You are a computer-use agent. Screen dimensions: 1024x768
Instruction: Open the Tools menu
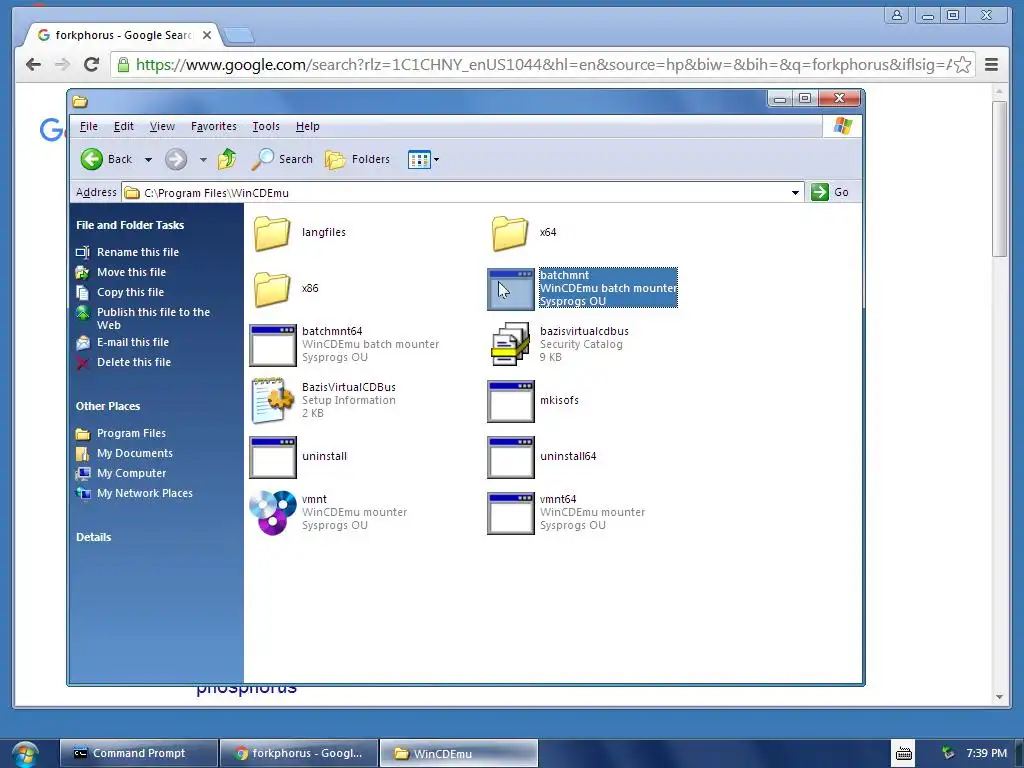(x=266, y=127)
